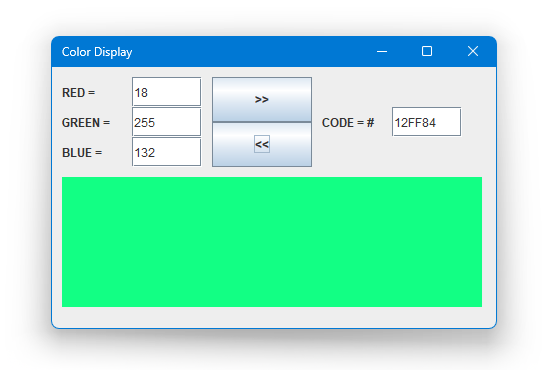Focus the RED value input field
The image size is (550, 370).
click(167, 92)
